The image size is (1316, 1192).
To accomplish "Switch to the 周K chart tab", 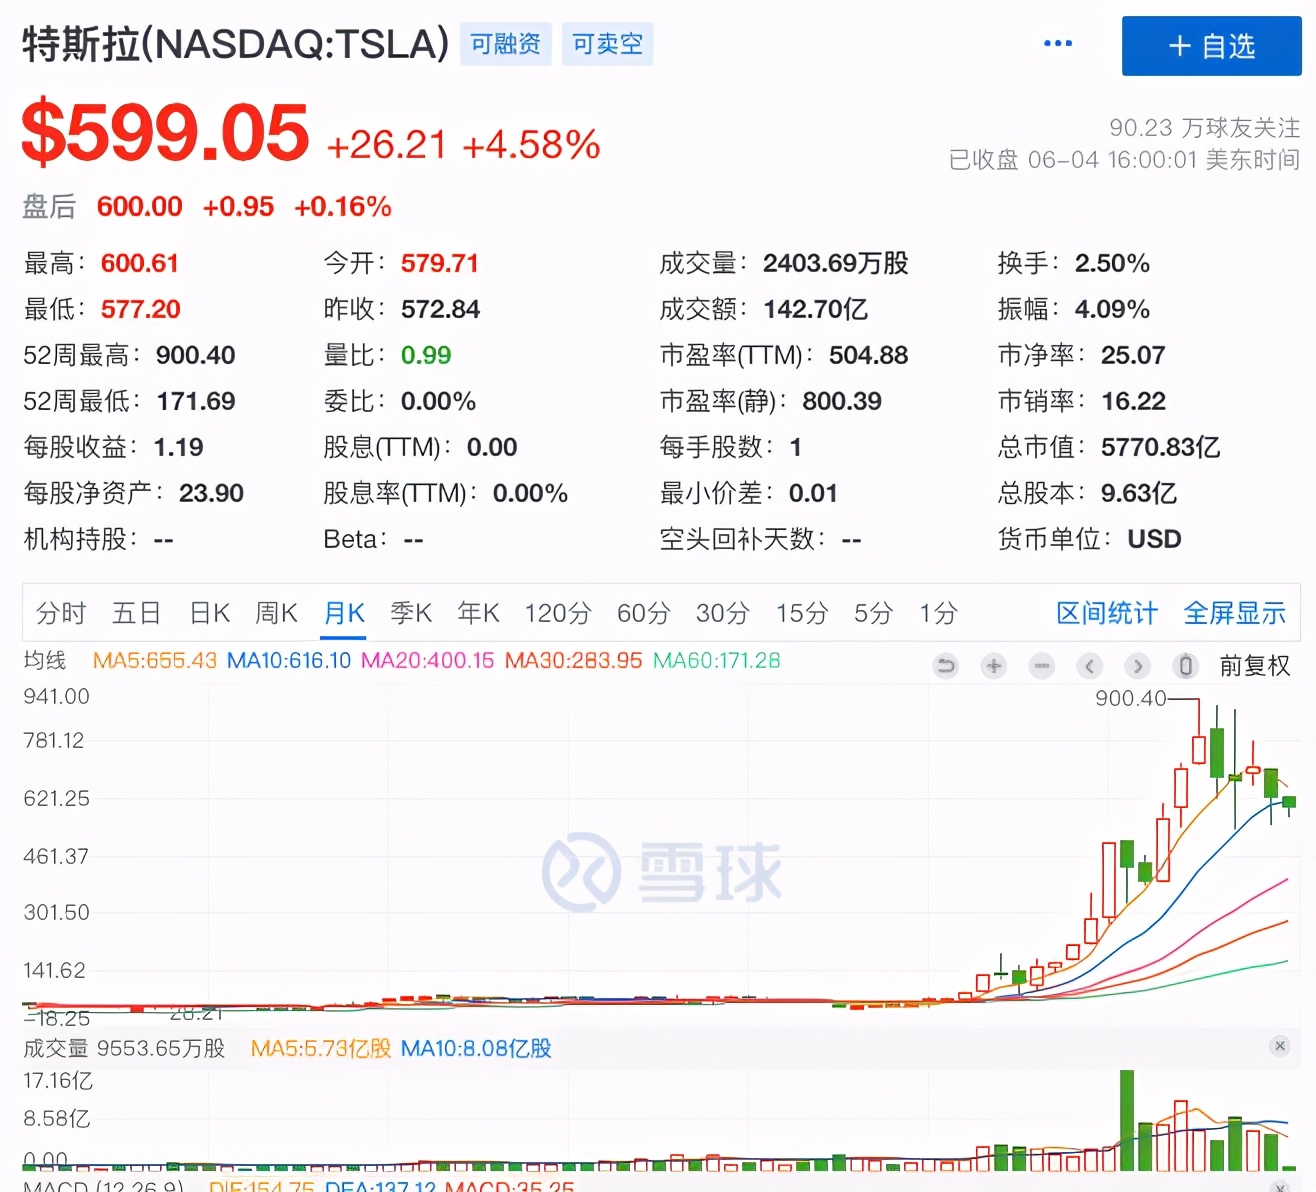I will (x=277, y=613).
